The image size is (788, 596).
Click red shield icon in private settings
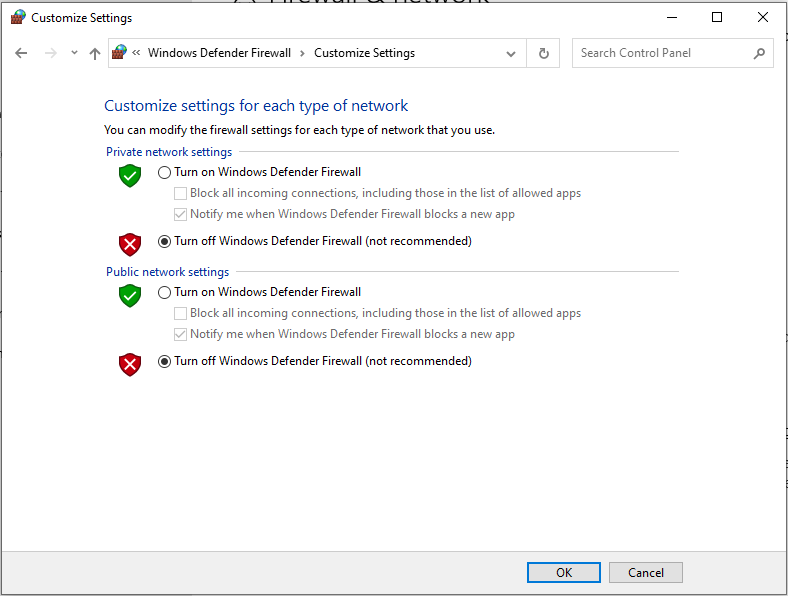(130, 245)
